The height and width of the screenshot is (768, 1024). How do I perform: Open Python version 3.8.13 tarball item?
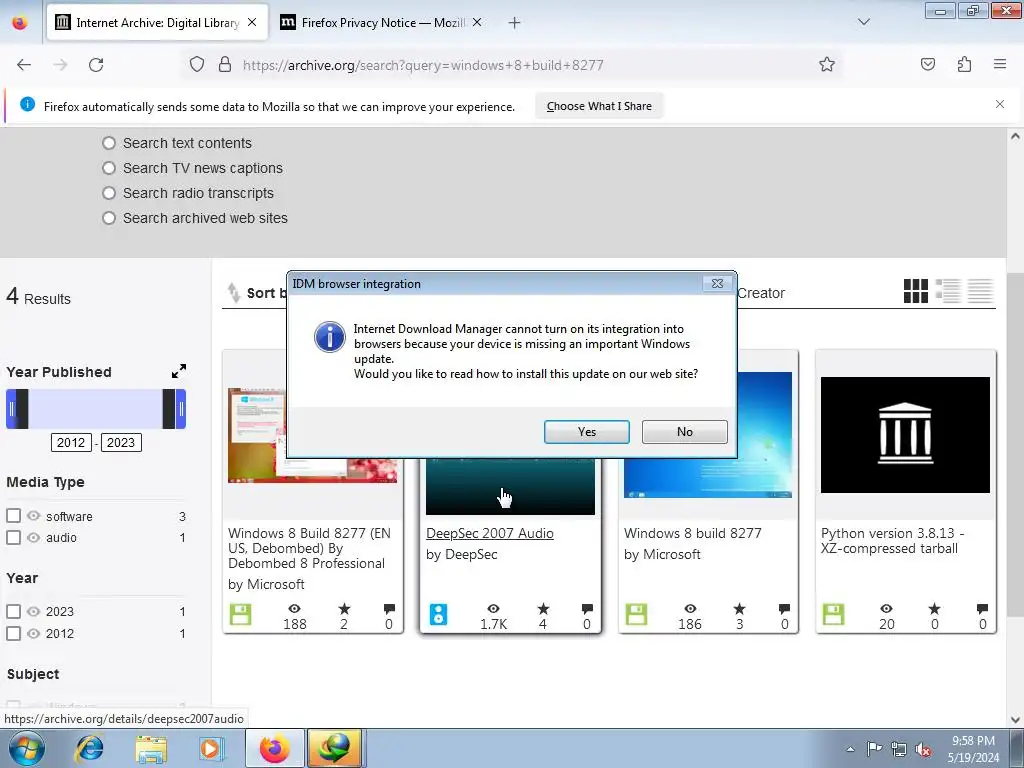tap(892, 541)
